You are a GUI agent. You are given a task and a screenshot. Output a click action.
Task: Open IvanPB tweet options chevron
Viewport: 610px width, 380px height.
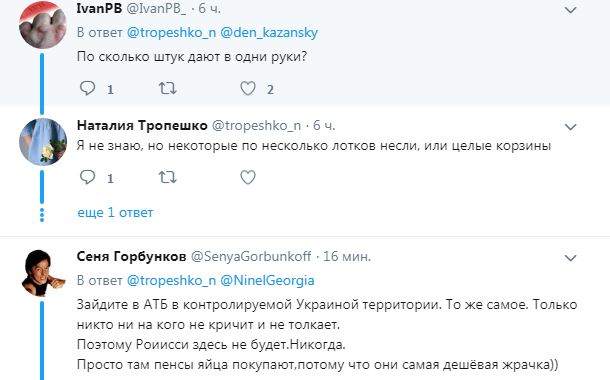(x=570, y=10)
